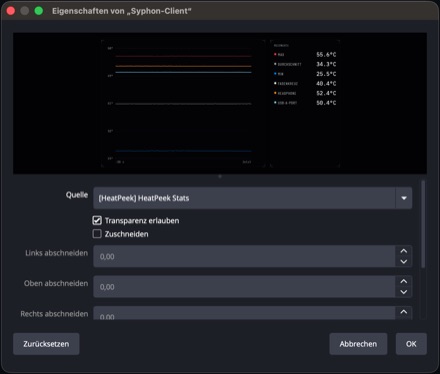Close the Syphon-Client properties window
Viewport: 440px width, 374px height.
(11, 11)
